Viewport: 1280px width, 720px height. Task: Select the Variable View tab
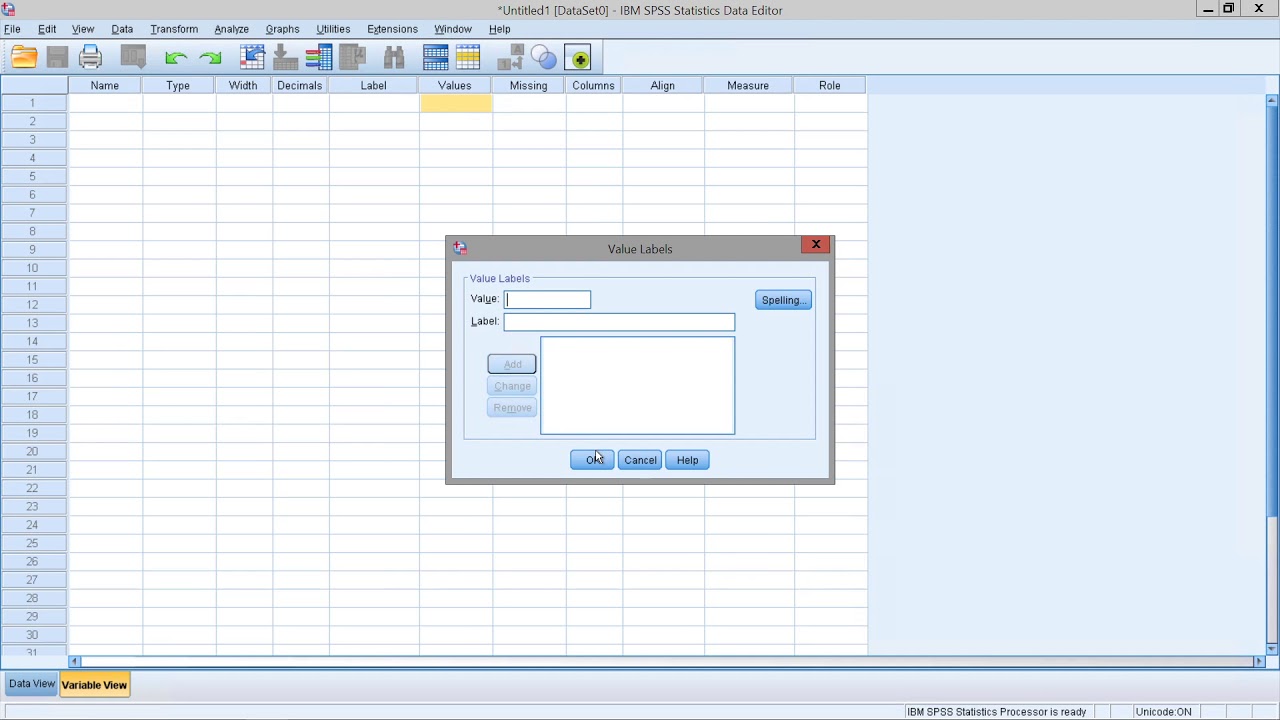point(94,685)
